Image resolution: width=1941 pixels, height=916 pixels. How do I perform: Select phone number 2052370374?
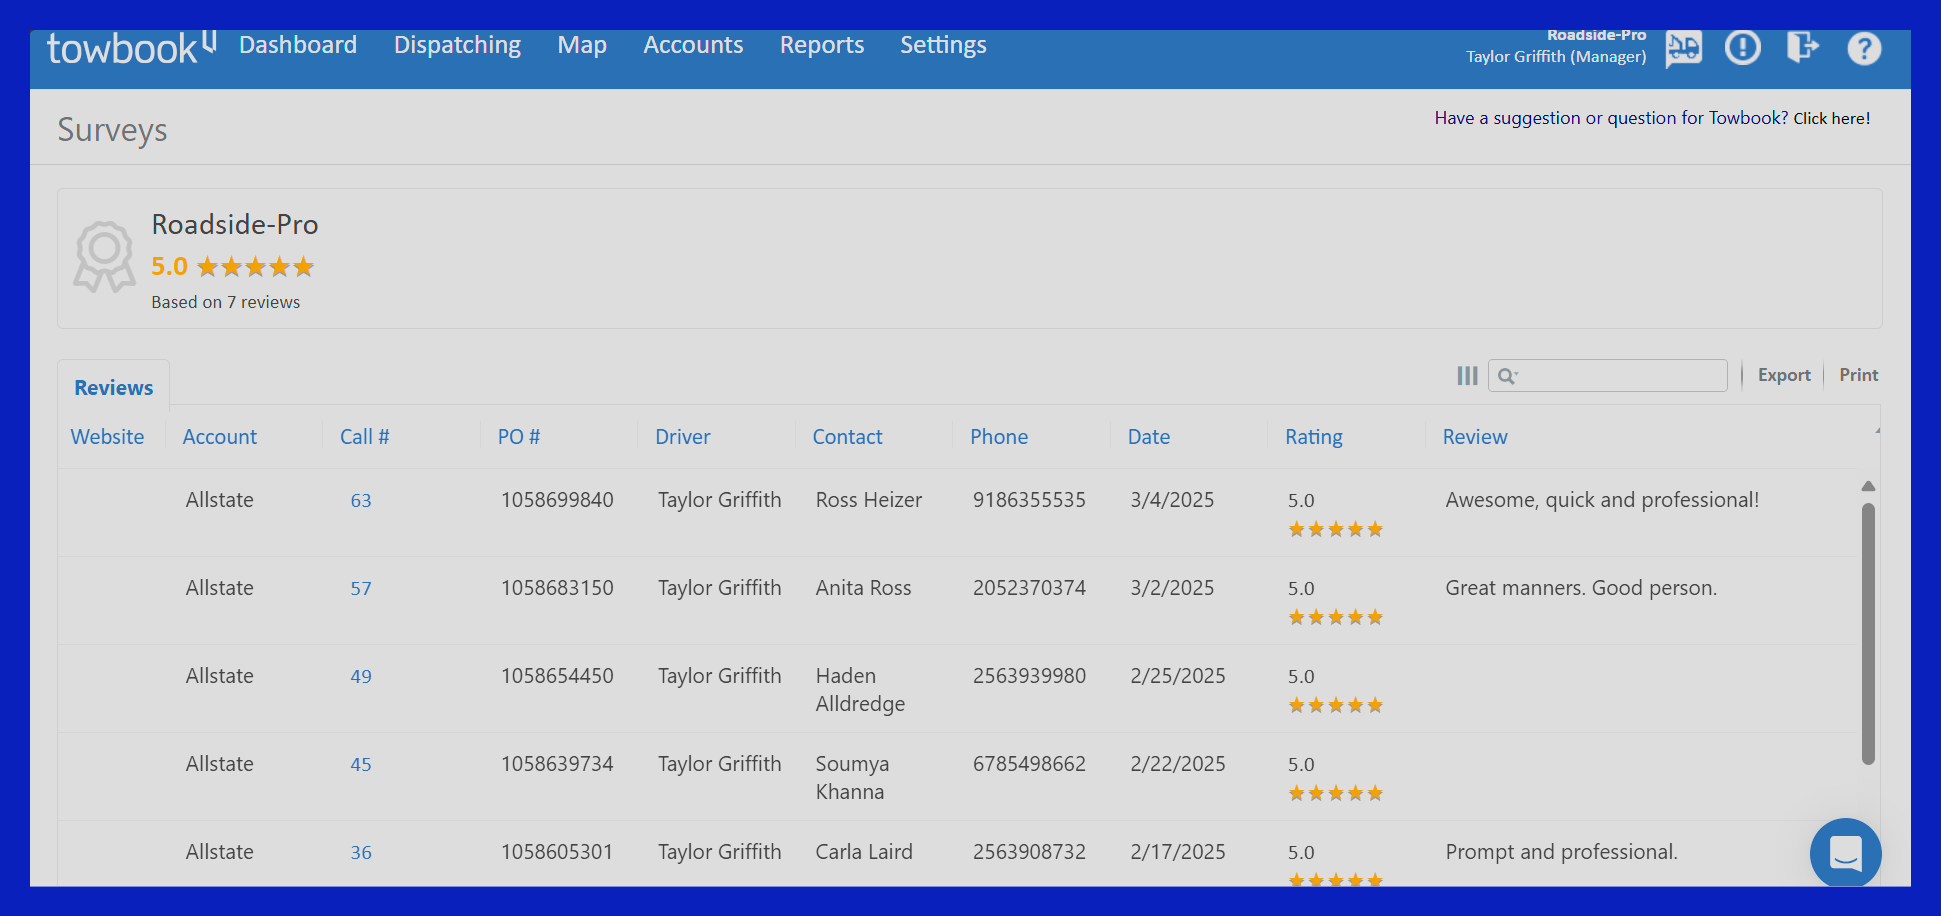(x=1029, y=588)
